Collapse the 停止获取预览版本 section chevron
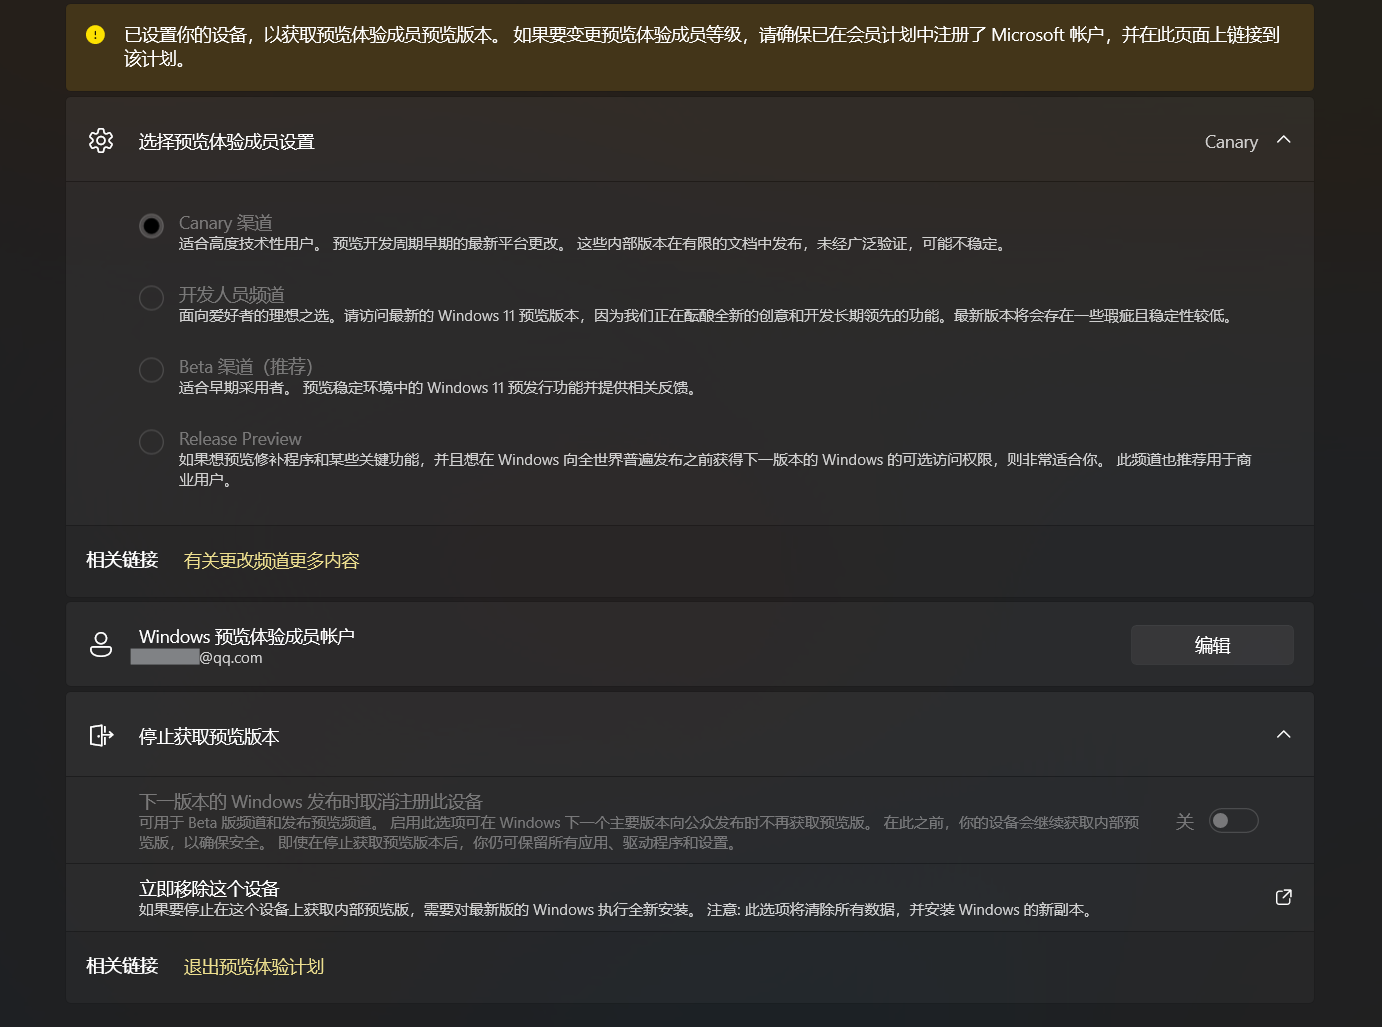Screen dimensions: 1382x1027 tap(1284, 735)
